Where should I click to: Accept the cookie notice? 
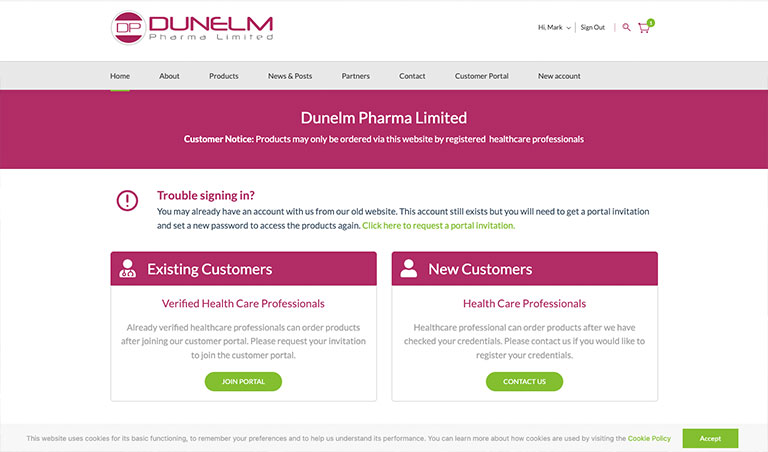coord(710,438)
